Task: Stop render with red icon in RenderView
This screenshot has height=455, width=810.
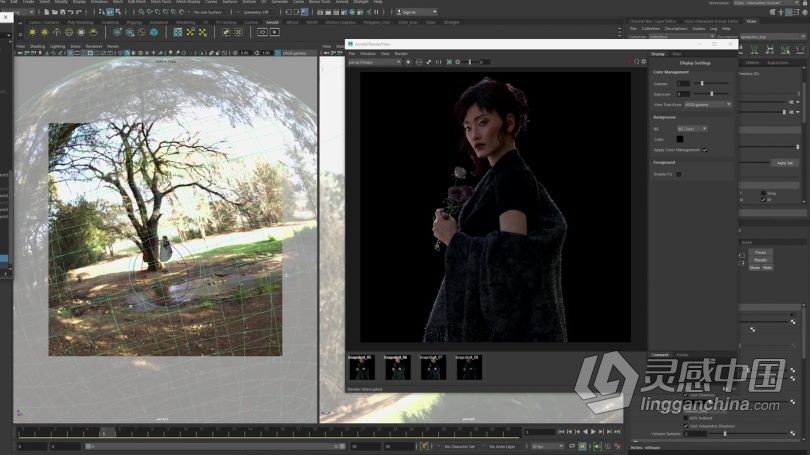Action: 629,61
